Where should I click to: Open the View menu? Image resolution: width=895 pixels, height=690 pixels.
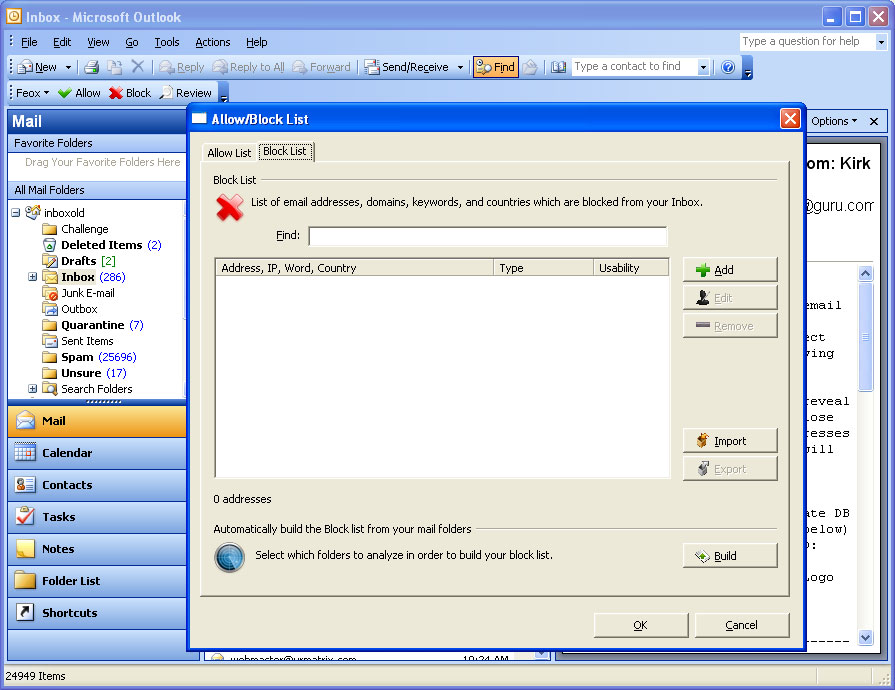click(x=98, y=42)
